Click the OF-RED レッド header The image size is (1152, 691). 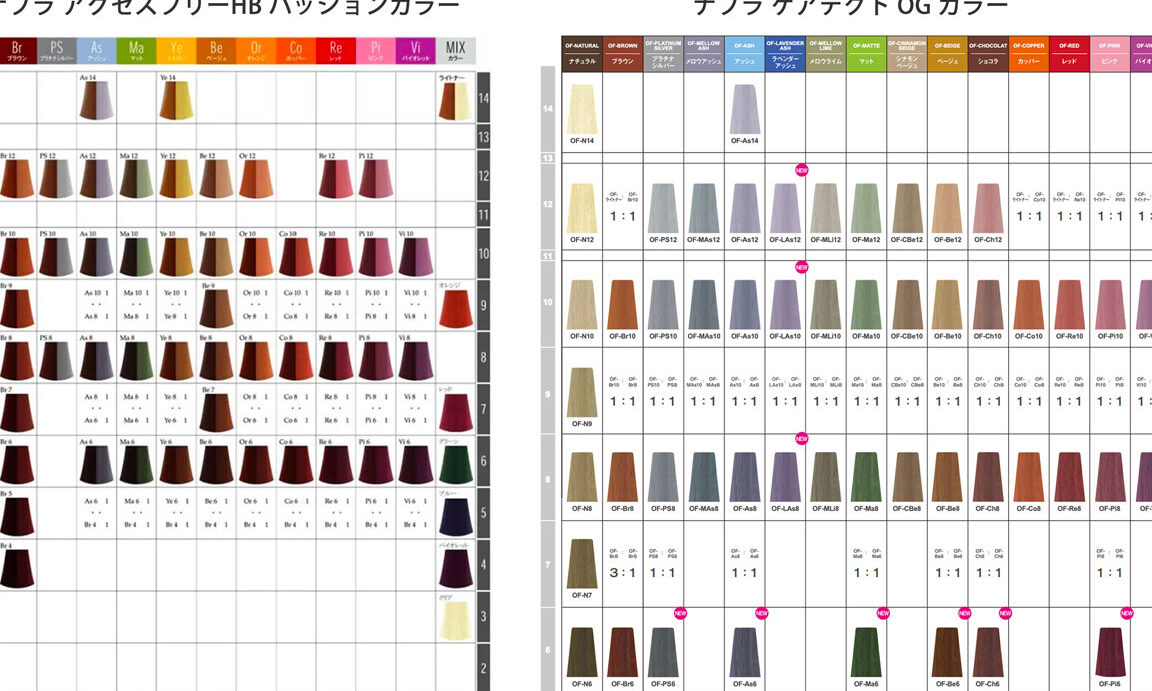[1069, 53]
